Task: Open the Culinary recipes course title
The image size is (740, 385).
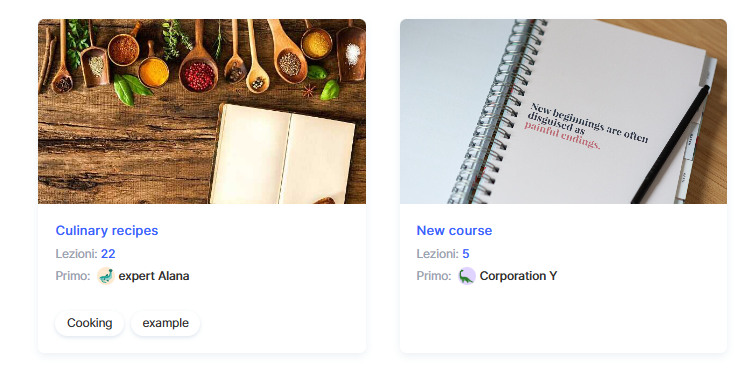Action: click(107, 230)
